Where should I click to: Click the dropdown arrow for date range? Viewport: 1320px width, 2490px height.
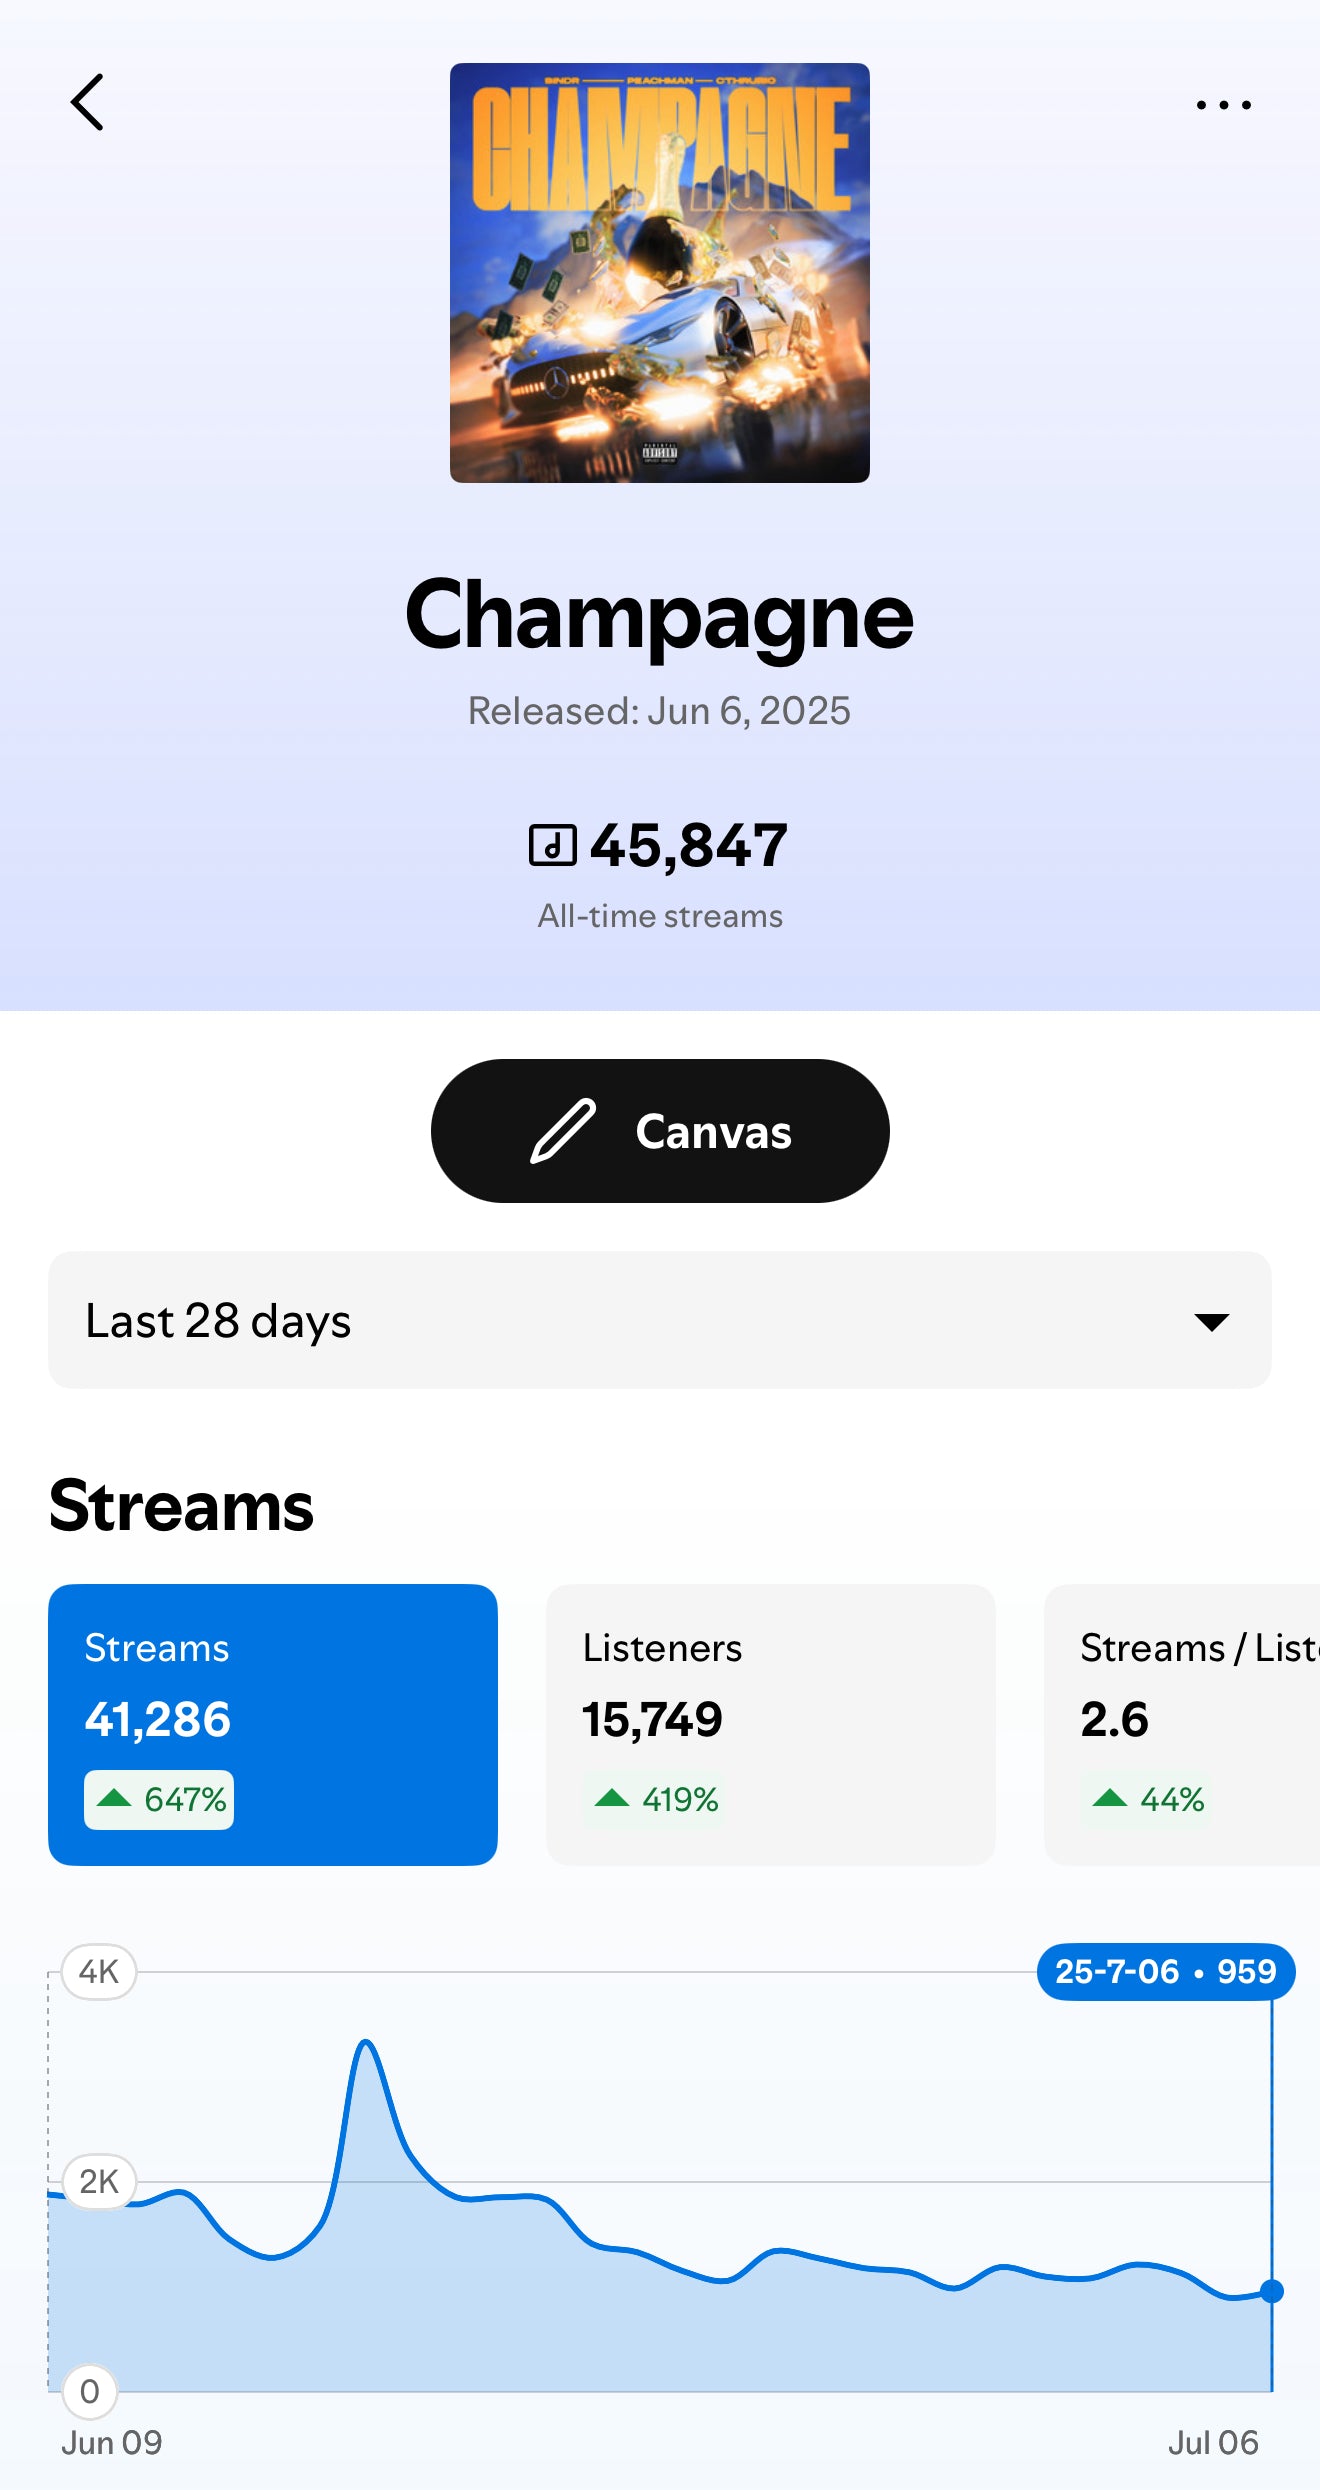pyautogui.click(x=1211, y=1322)
